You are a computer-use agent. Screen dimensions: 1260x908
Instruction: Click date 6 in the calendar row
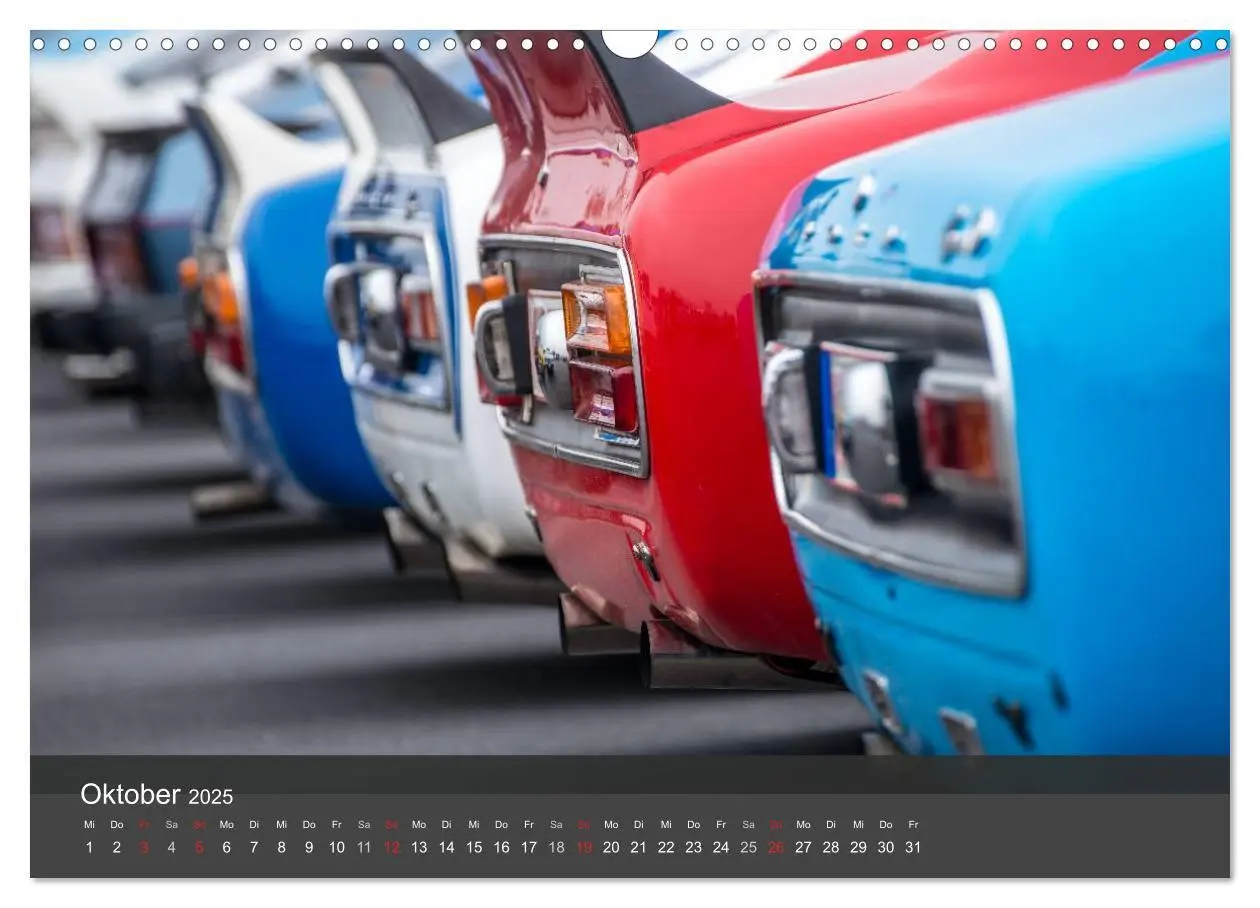[x=226, y=847]
